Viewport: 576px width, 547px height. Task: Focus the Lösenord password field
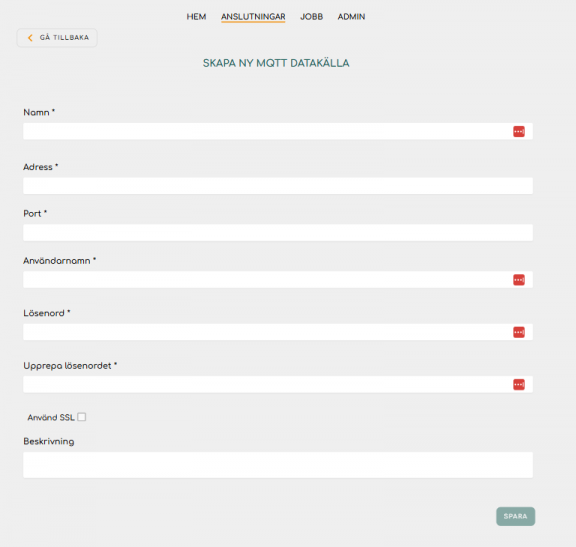pyautogui.click(x=278, y=332)
